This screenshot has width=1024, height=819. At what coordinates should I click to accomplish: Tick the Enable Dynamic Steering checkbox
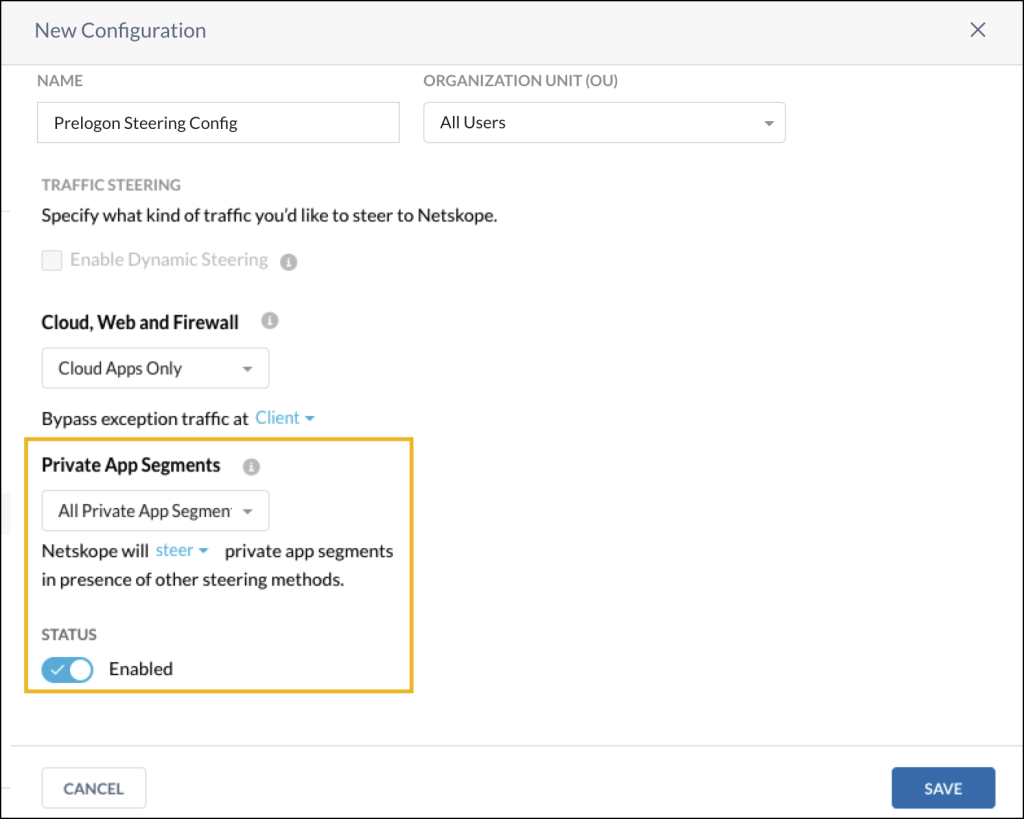click(x=52, y=260)
